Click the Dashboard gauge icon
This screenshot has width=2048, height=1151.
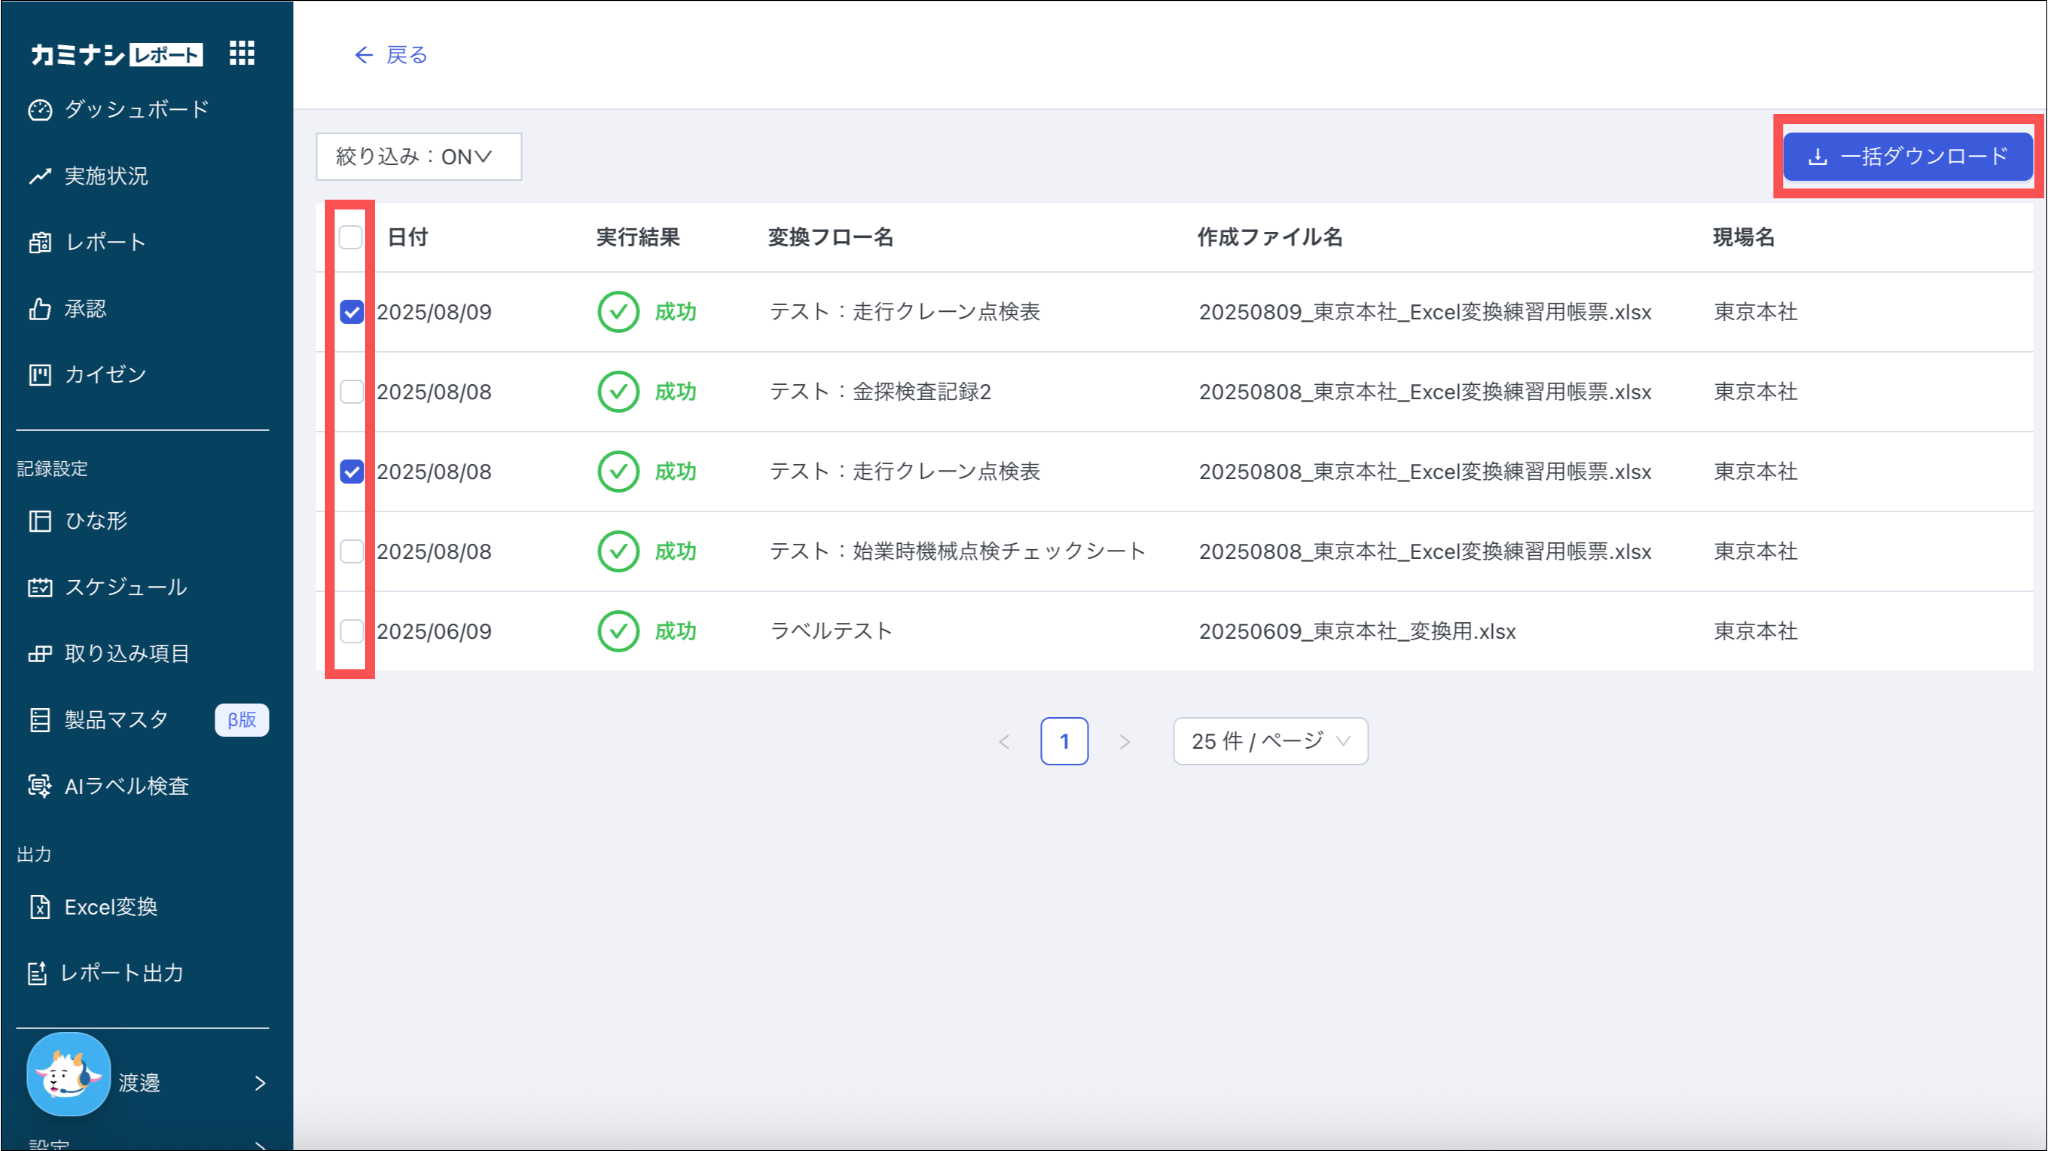click(40, 110)
